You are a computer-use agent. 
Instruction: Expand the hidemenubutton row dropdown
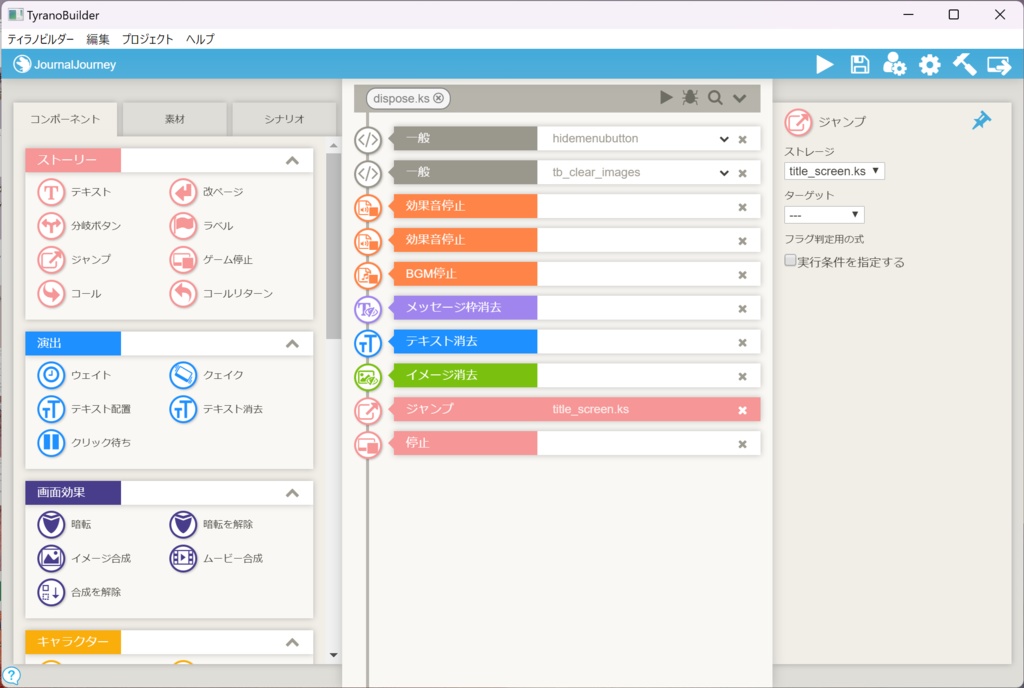[x=724, y=139]
